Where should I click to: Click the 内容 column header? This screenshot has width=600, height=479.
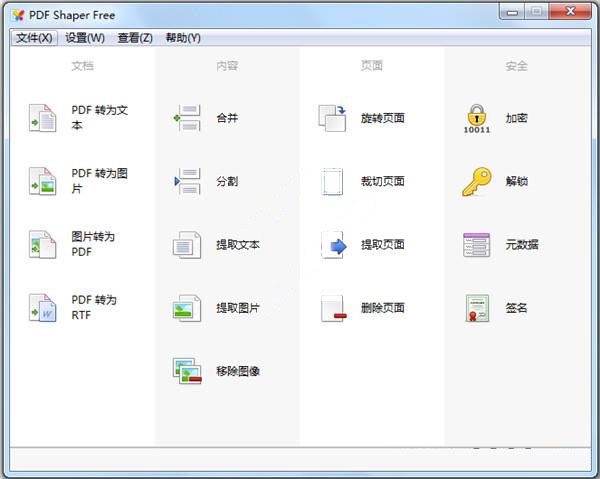tap(227, 66)
